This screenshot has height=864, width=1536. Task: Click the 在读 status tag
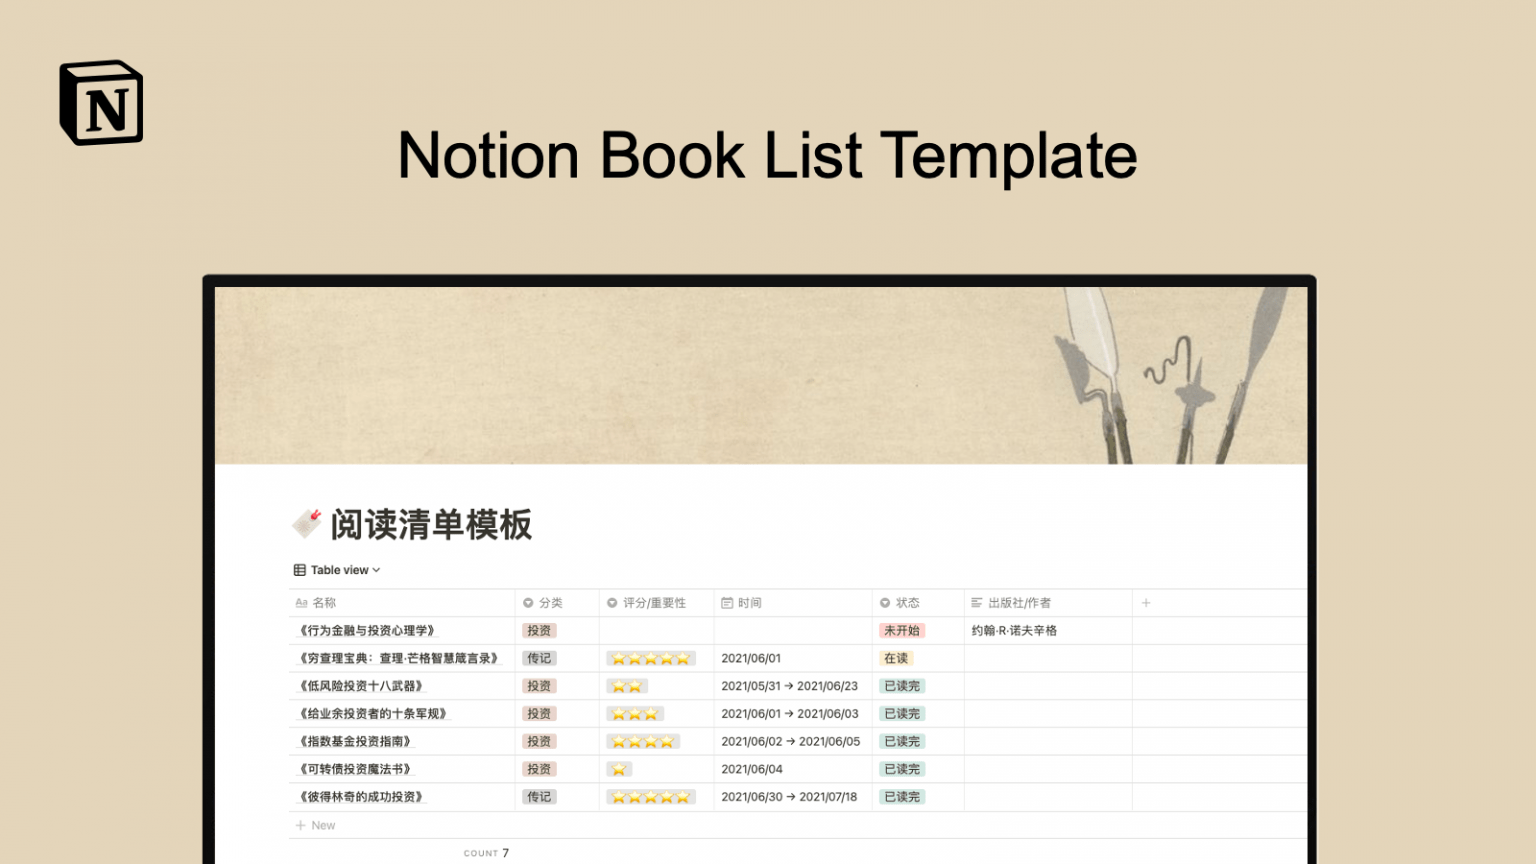pos(896,658)
